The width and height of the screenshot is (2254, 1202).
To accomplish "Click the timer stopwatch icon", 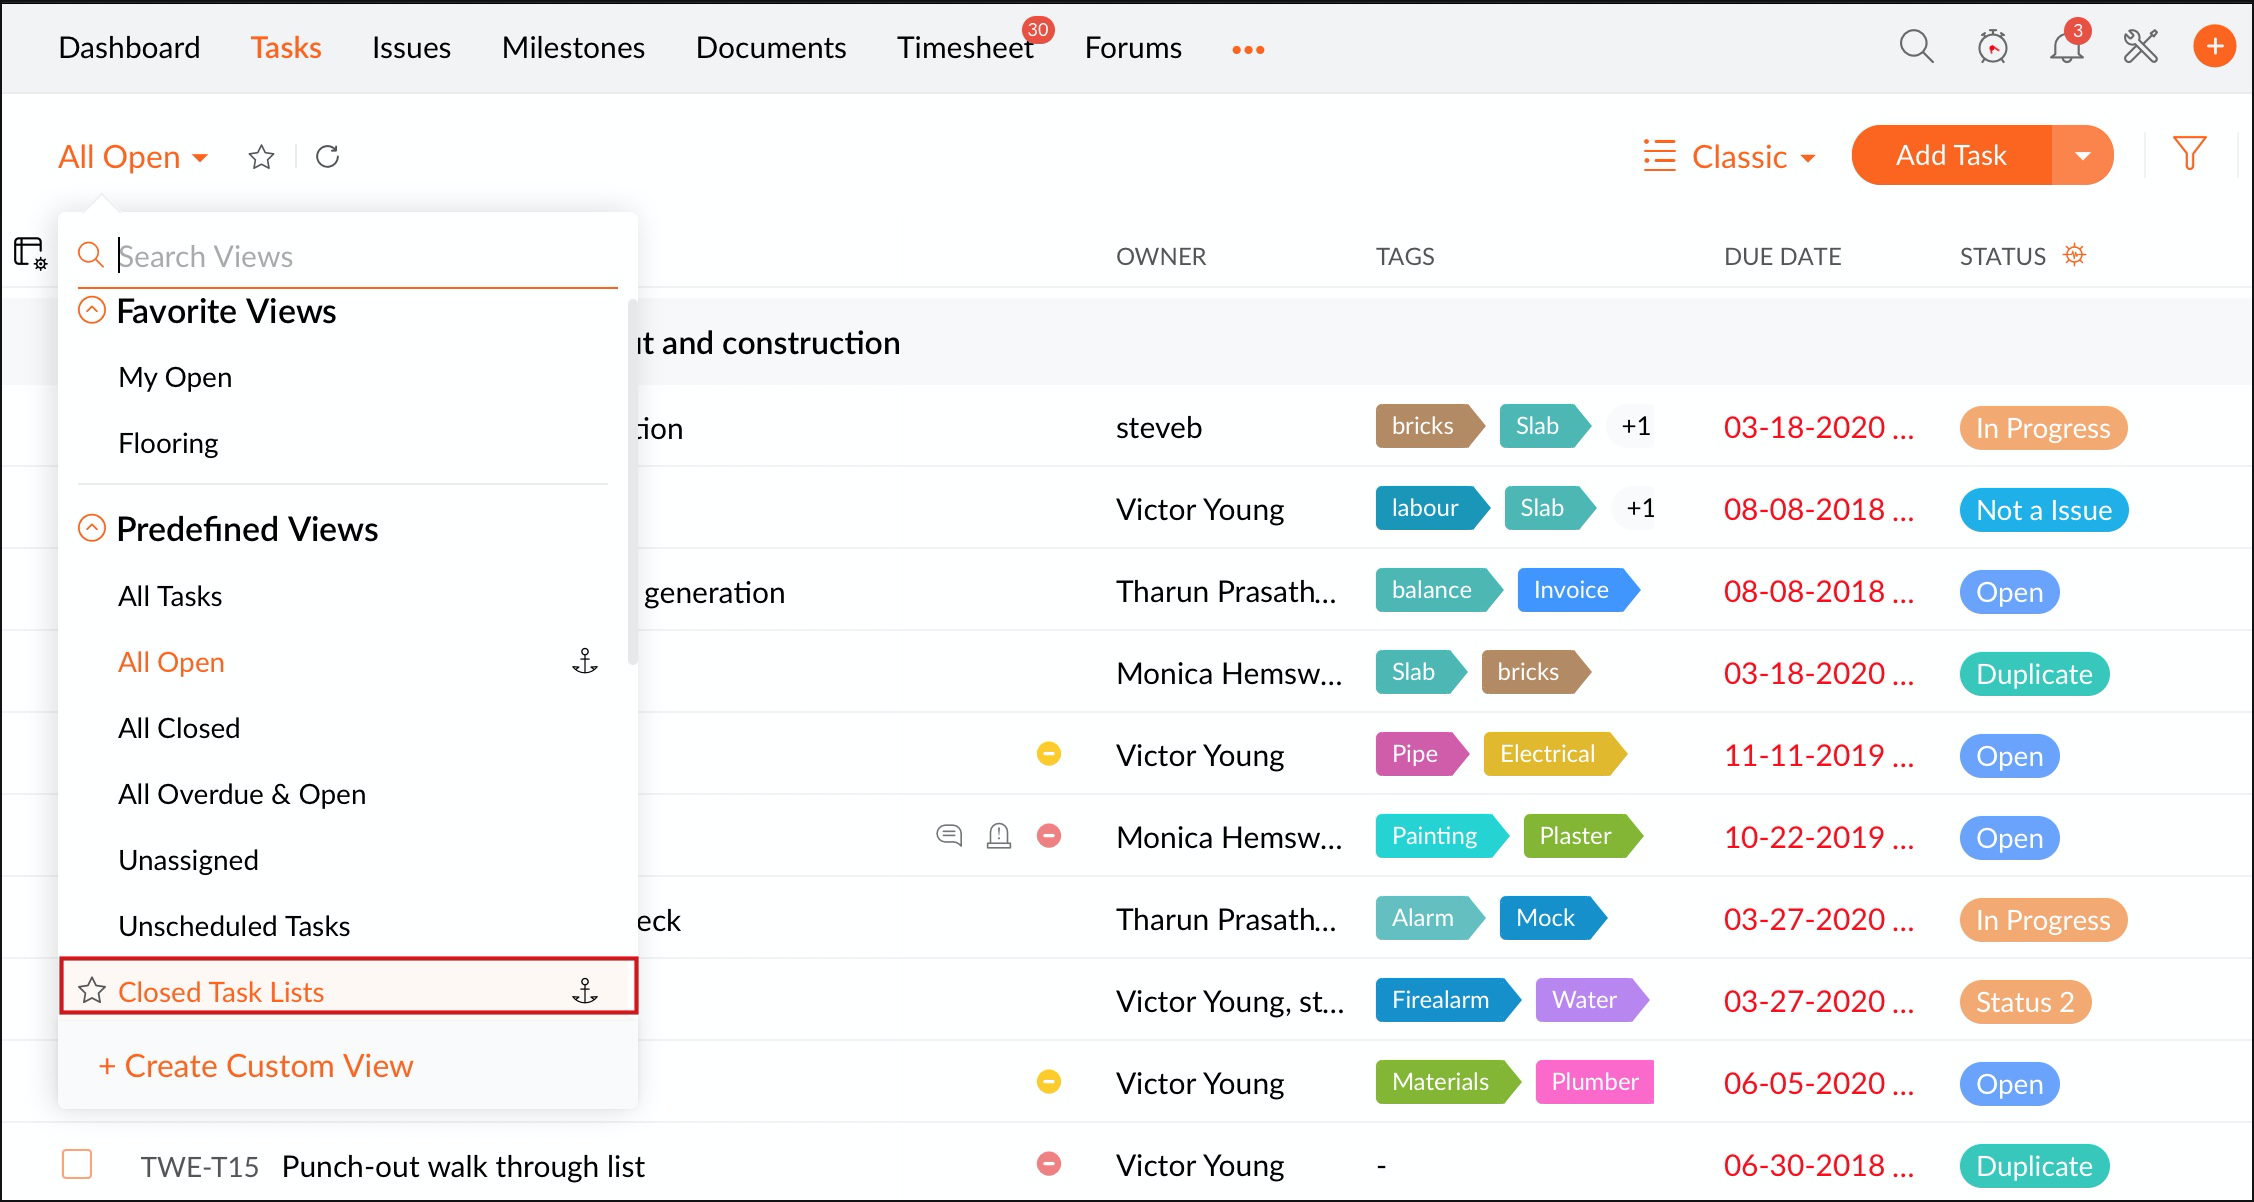I will [x=1992, y=47].
